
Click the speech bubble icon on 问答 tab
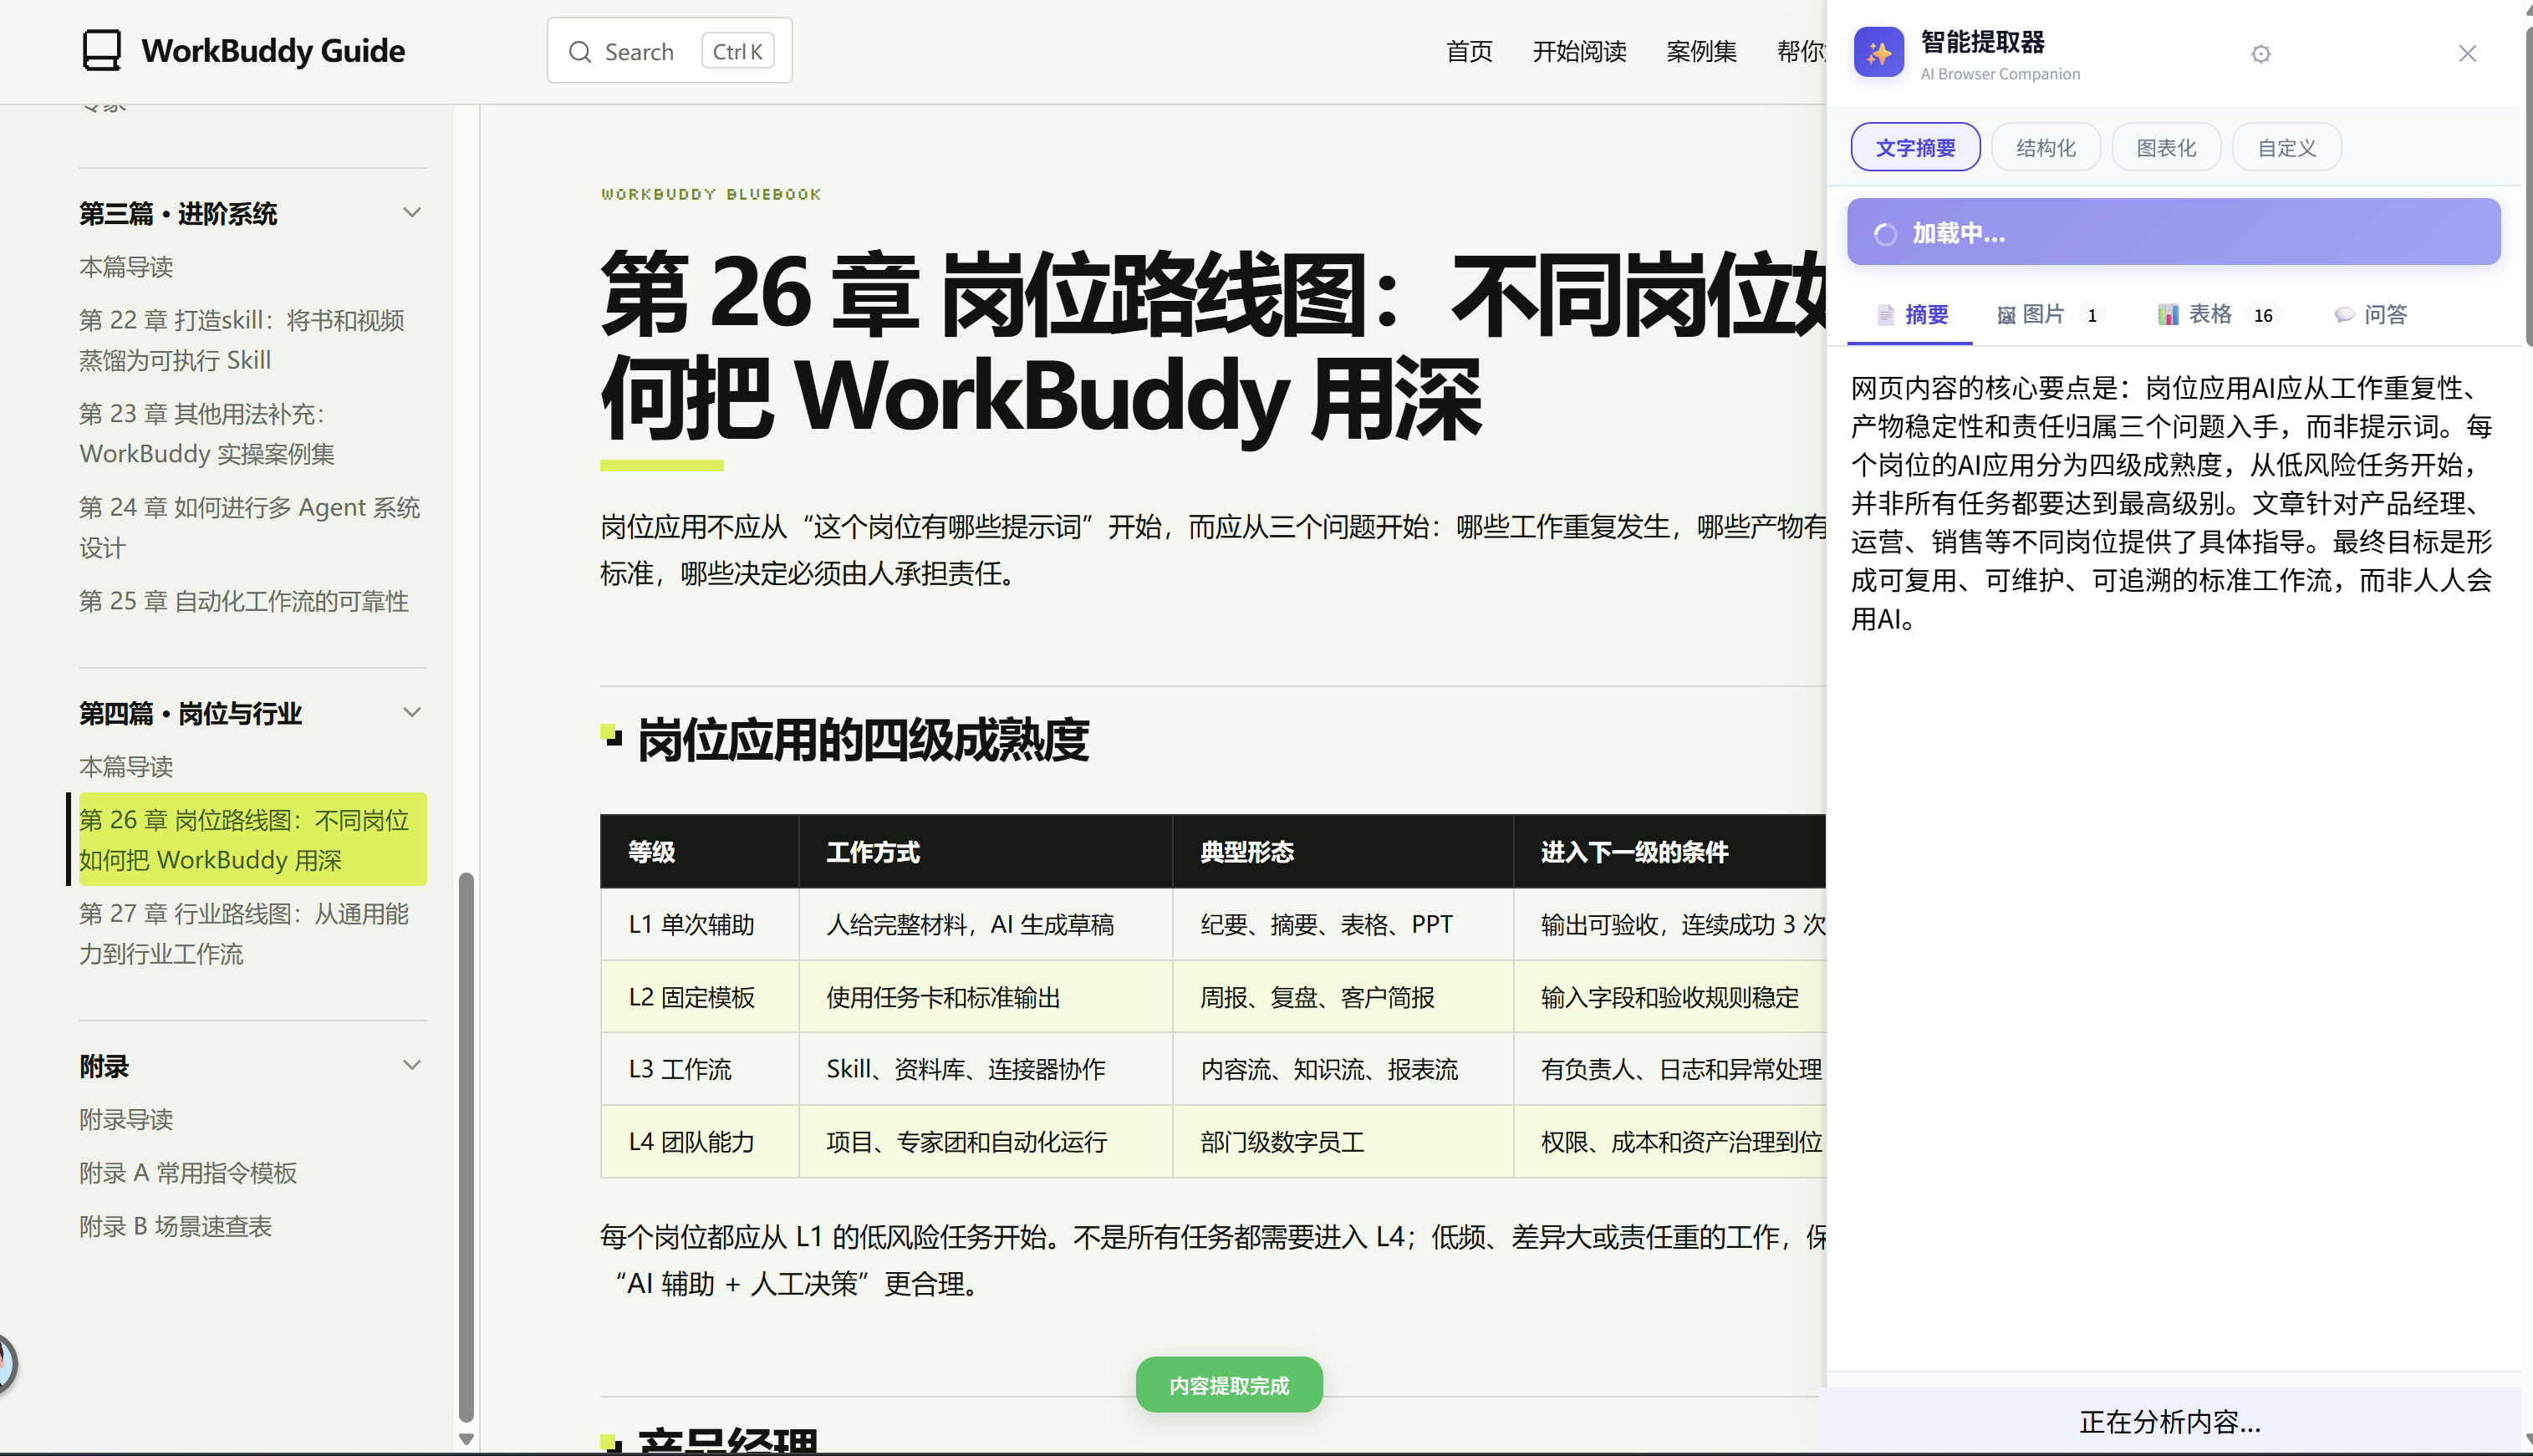click(2343, 315)
